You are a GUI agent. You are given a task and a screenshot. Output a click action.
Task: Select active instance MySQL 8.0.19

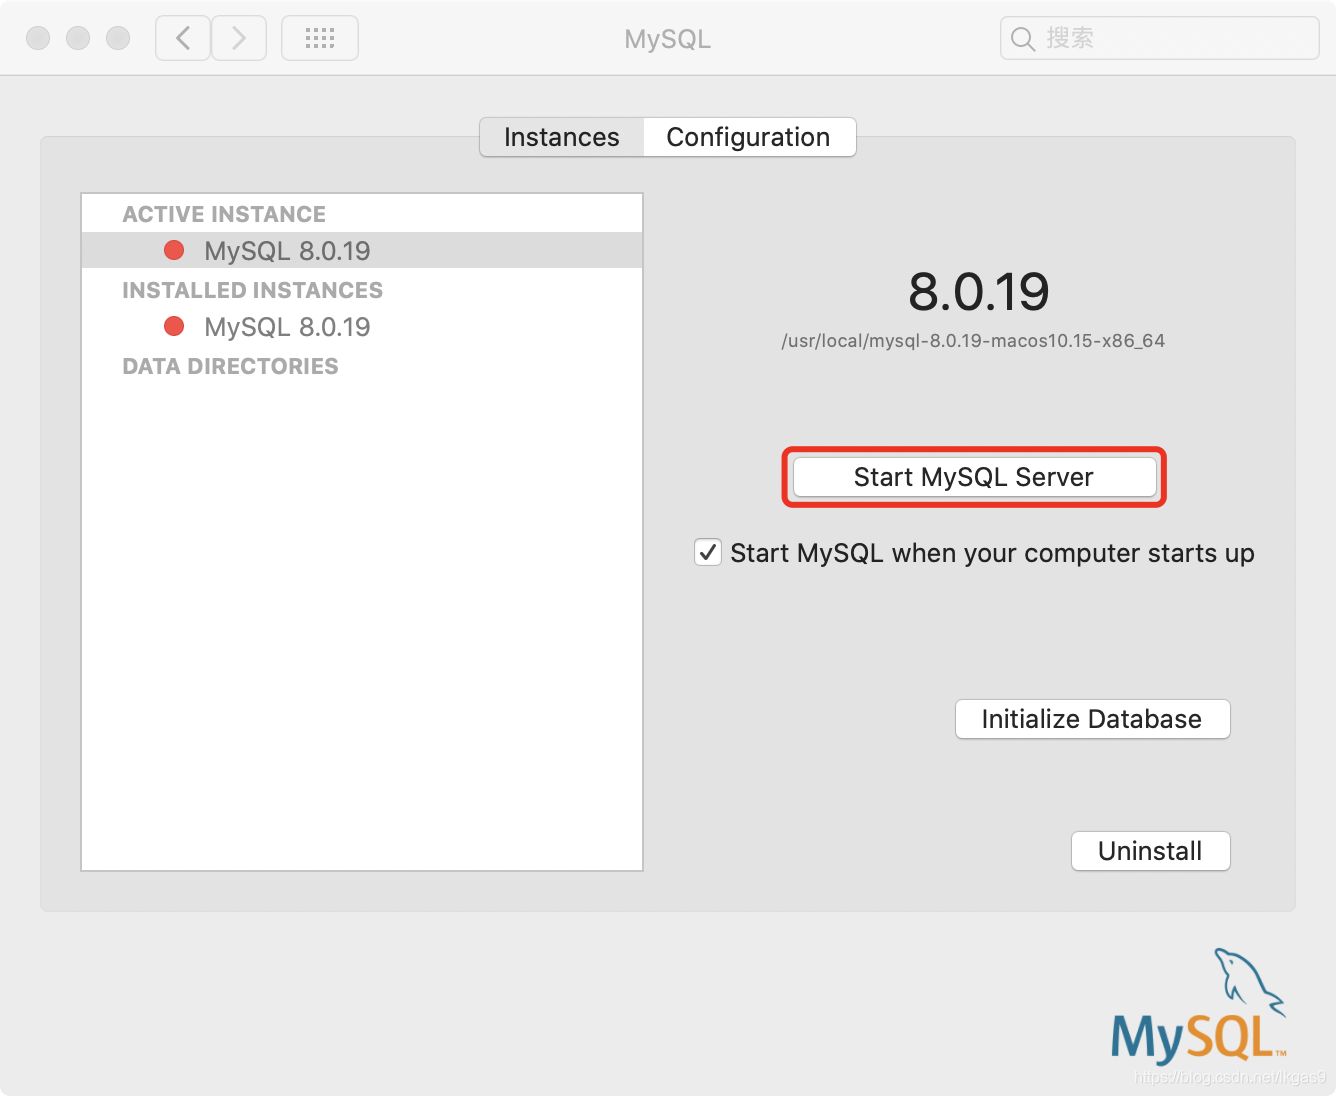click(x=362, y=250)
